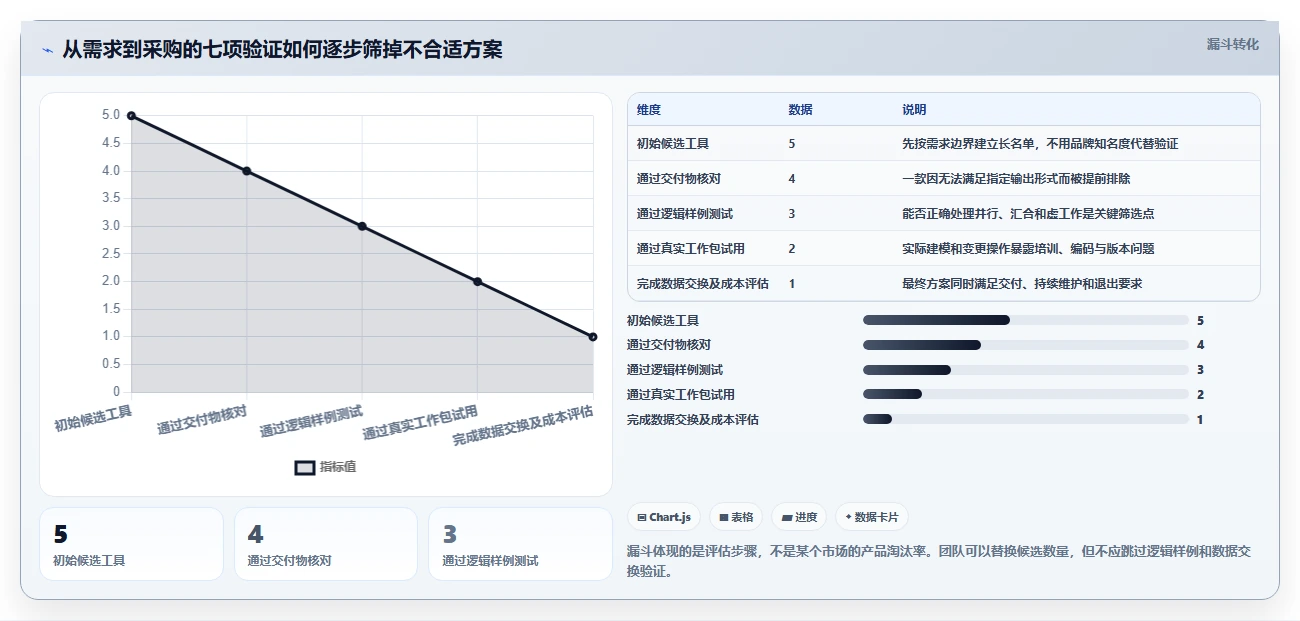Click table cell 通过真实工作包试用
Image resolution: width=1300 pixels, height=621 pixels.
[691, 249]
